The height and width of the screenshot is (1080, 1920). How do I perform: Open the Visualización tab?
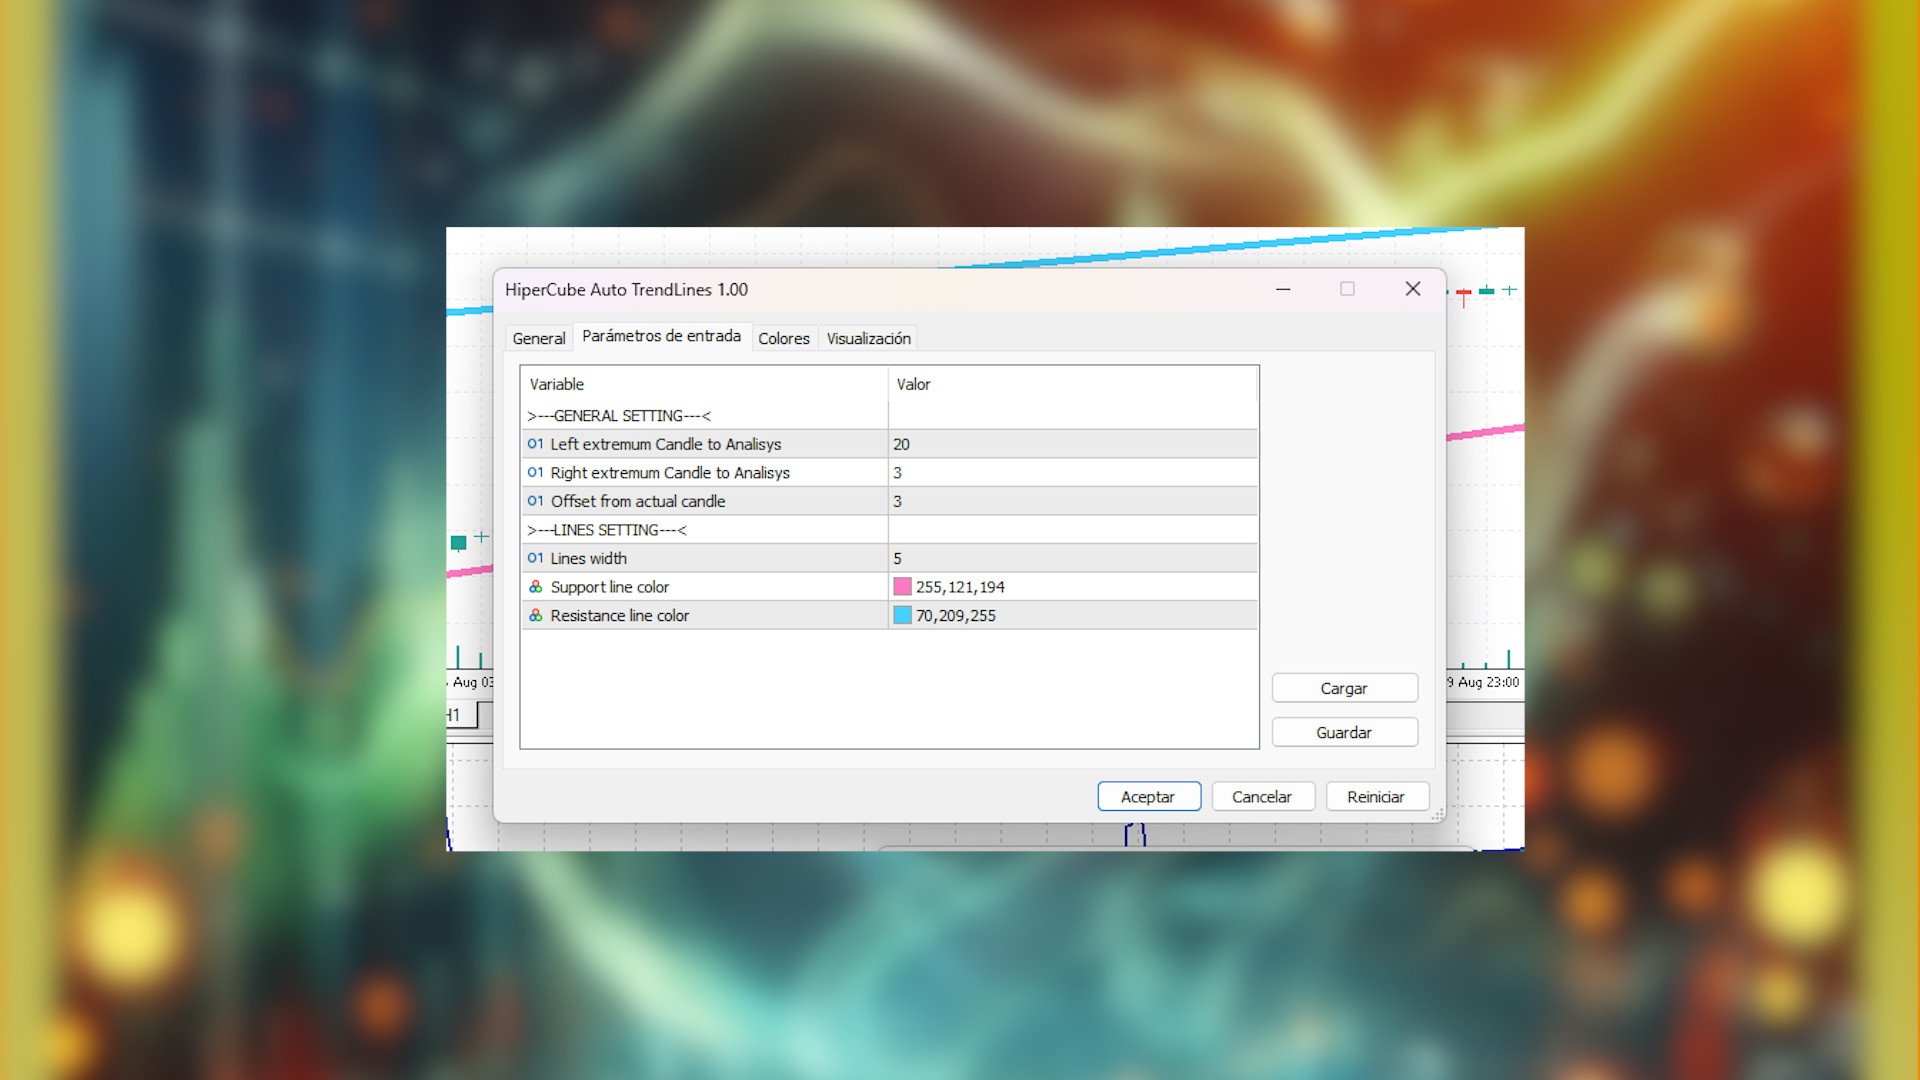[x=867, y=338]
